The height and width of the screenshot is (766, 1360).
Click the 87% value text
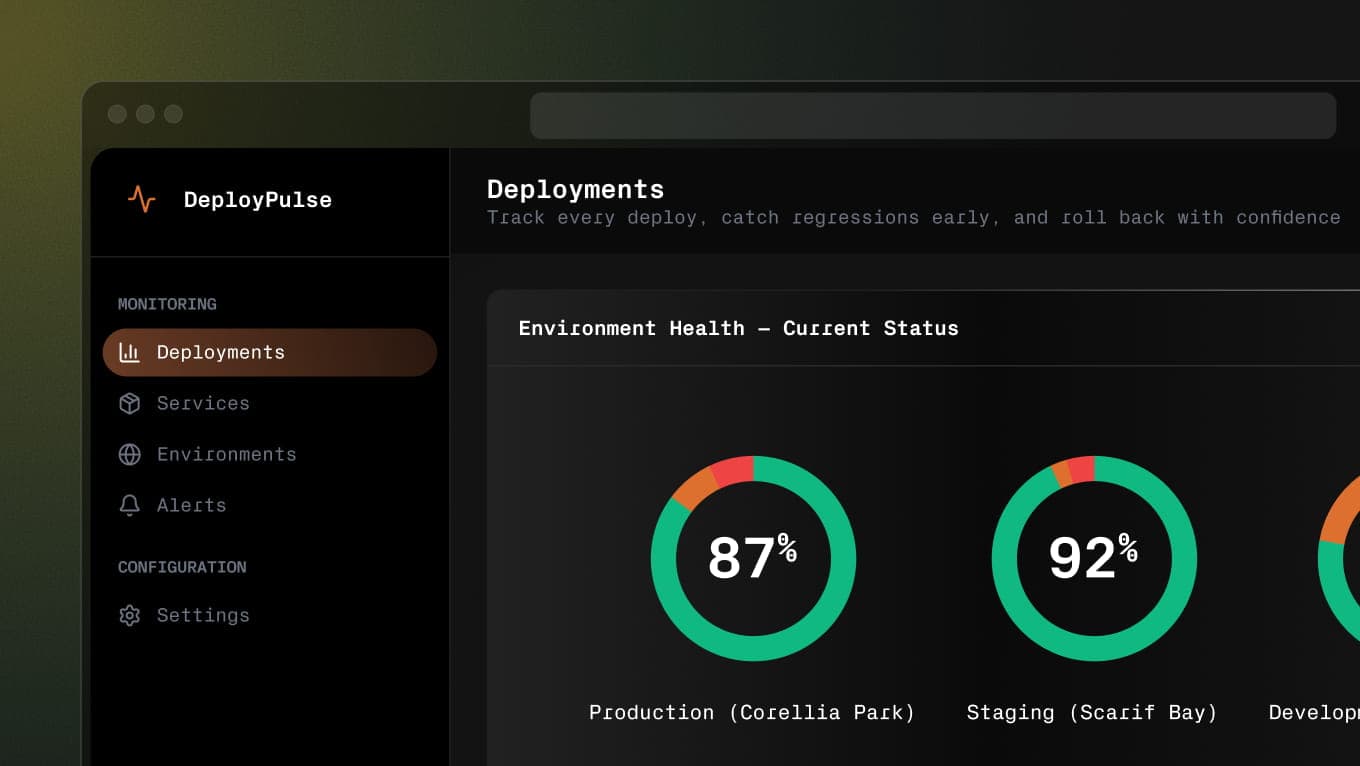coord(752,557)
